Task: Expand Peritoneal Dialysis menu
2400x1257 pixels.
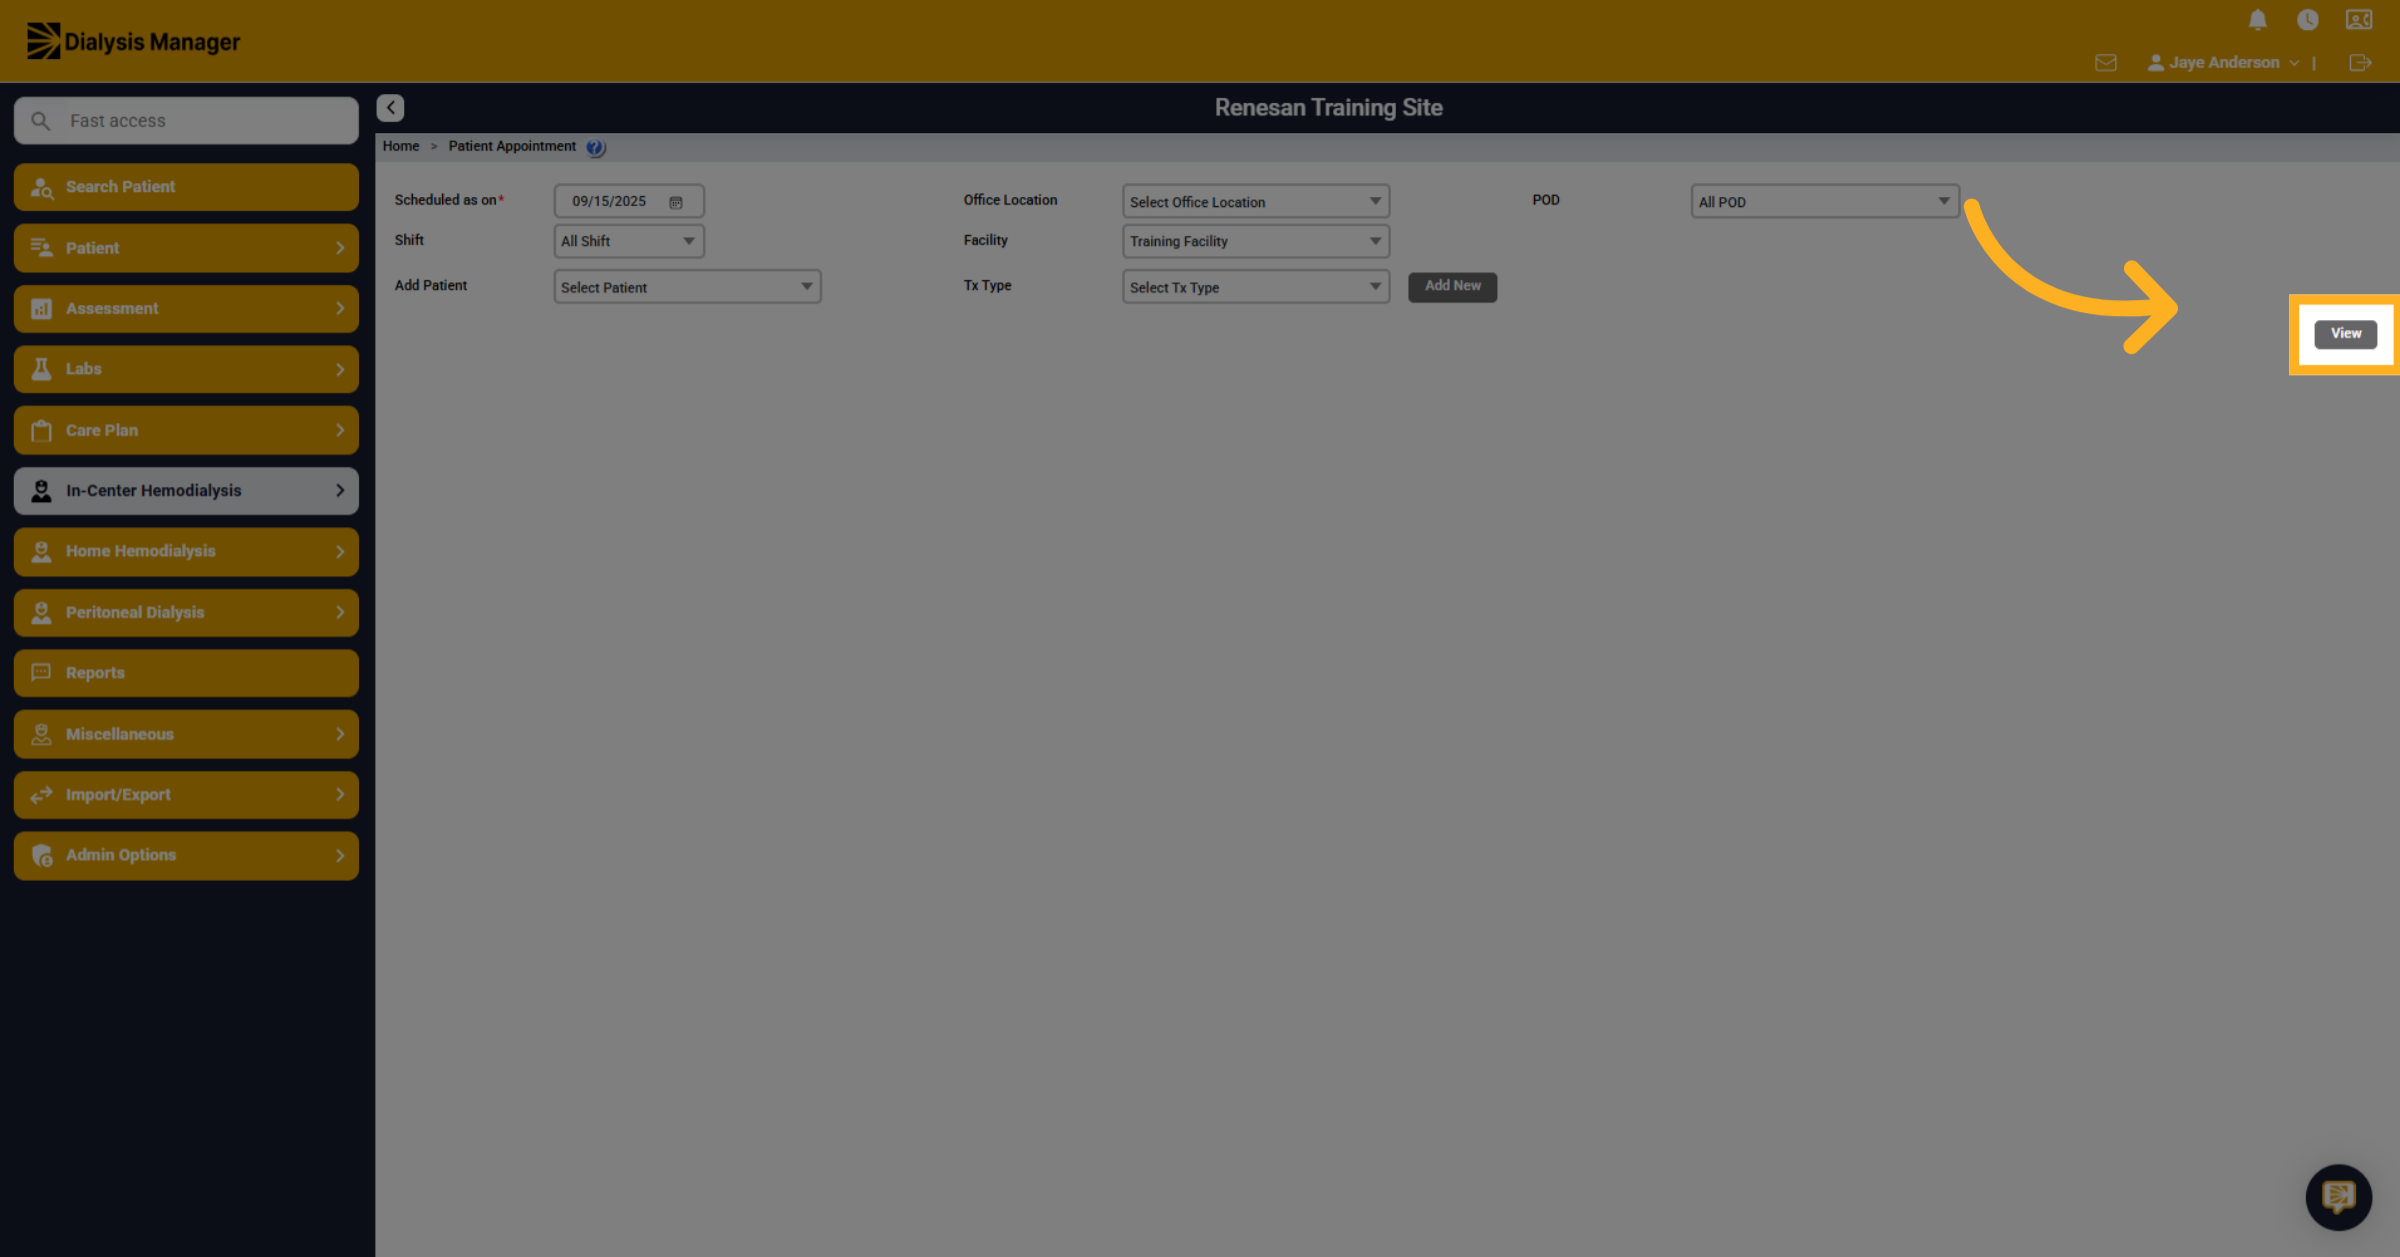Action: [186, 612]
